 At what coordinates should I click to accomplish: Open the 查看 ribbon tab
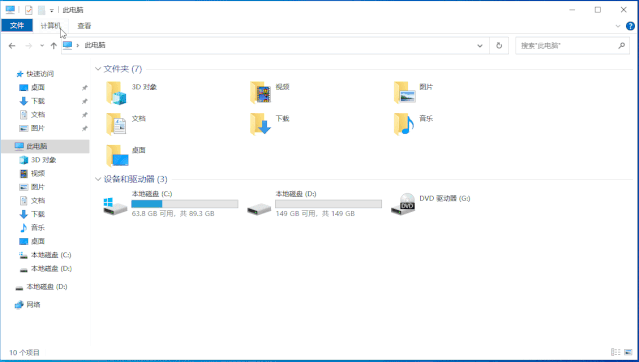84,26
